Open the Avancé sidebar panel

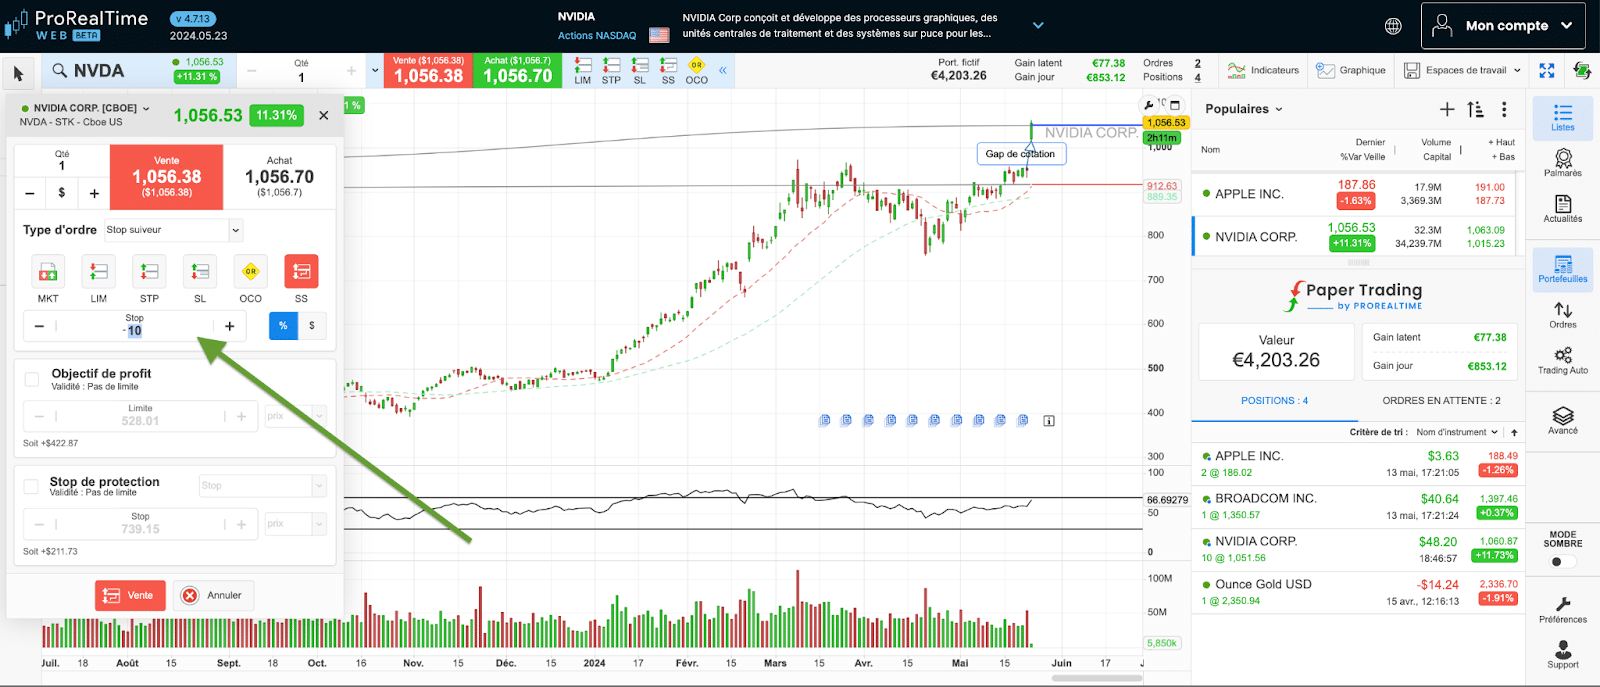tap(1563, 420)
